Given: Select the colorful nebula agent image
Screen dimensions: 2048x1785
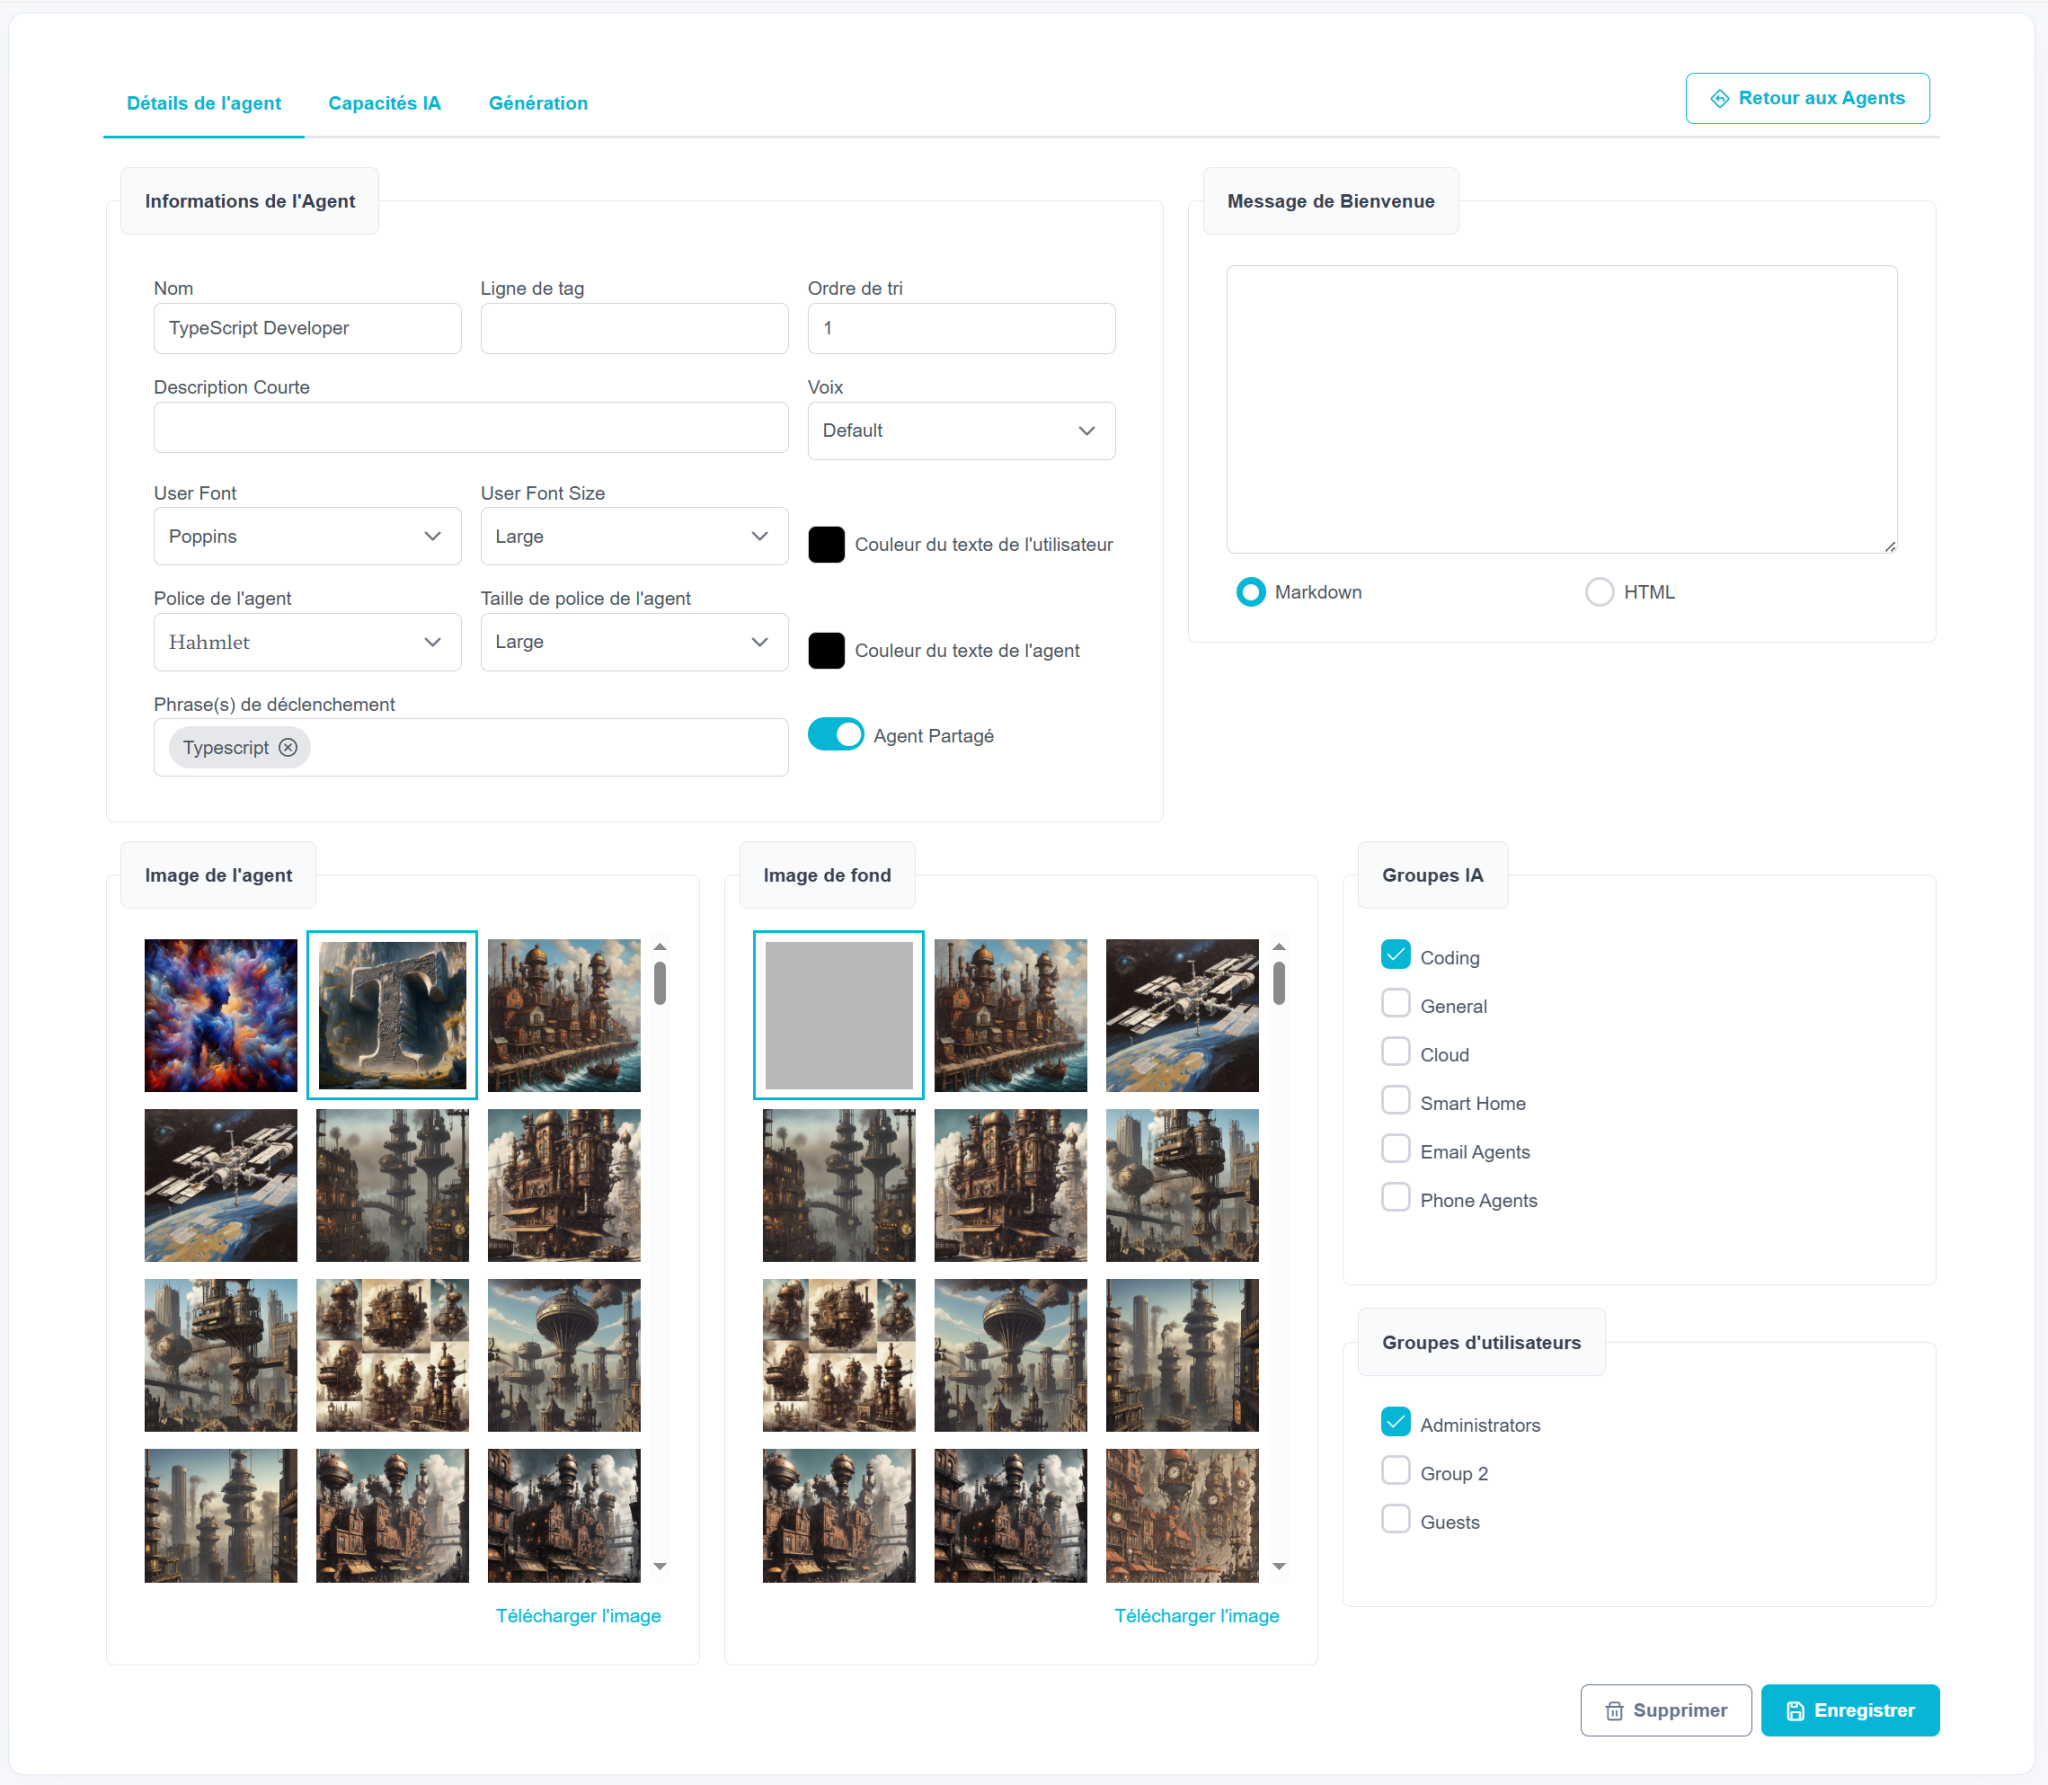Looking at the screenshot, I should click(x=221, y=1015).
